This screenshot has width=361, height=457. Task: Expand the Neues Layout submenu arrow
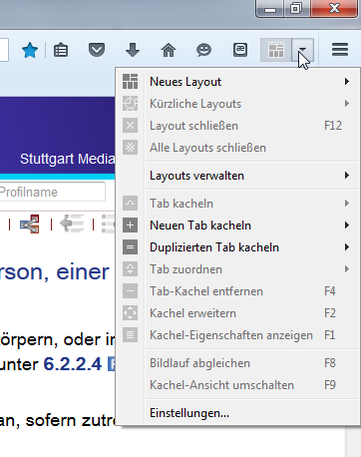pyautogui.click(x=347, y=82)
